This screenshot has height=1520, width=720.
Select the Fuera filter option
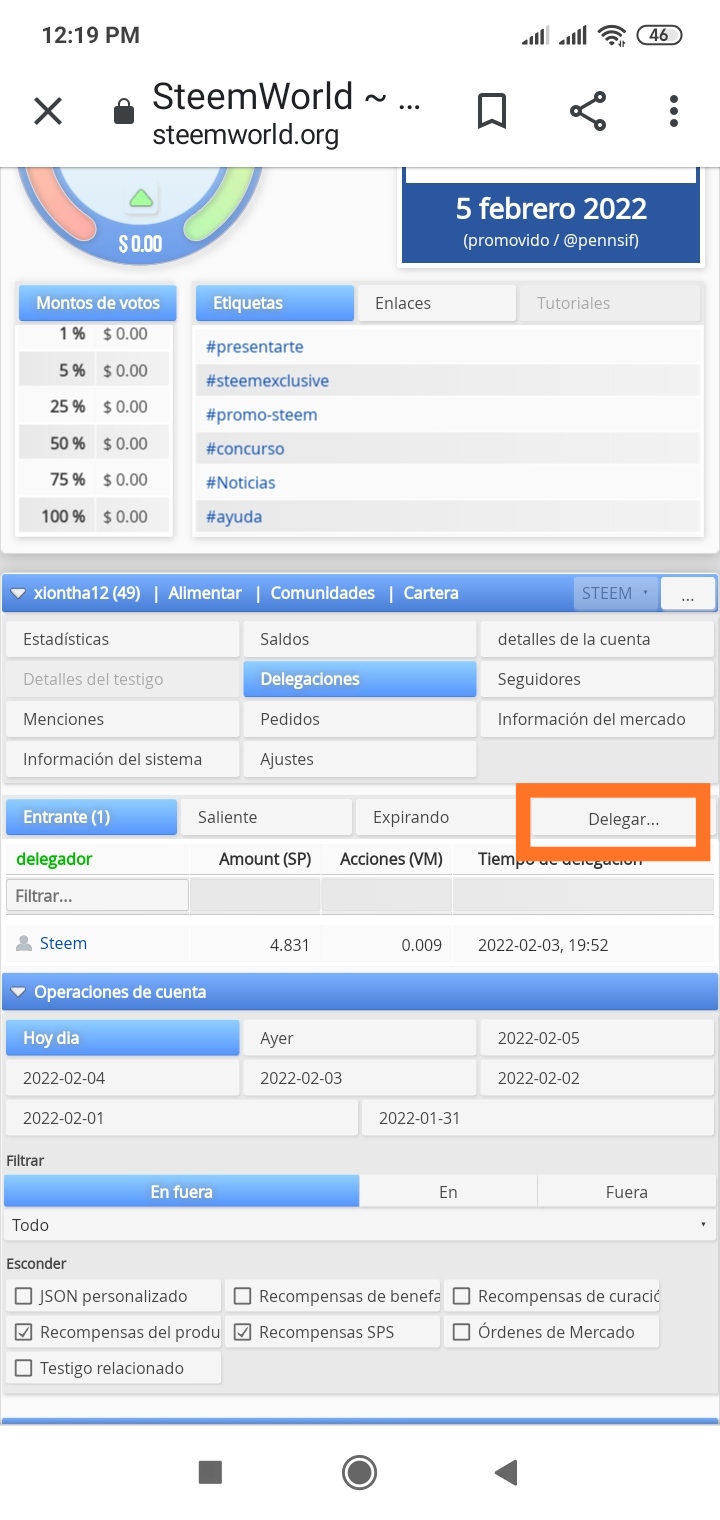627,1191
